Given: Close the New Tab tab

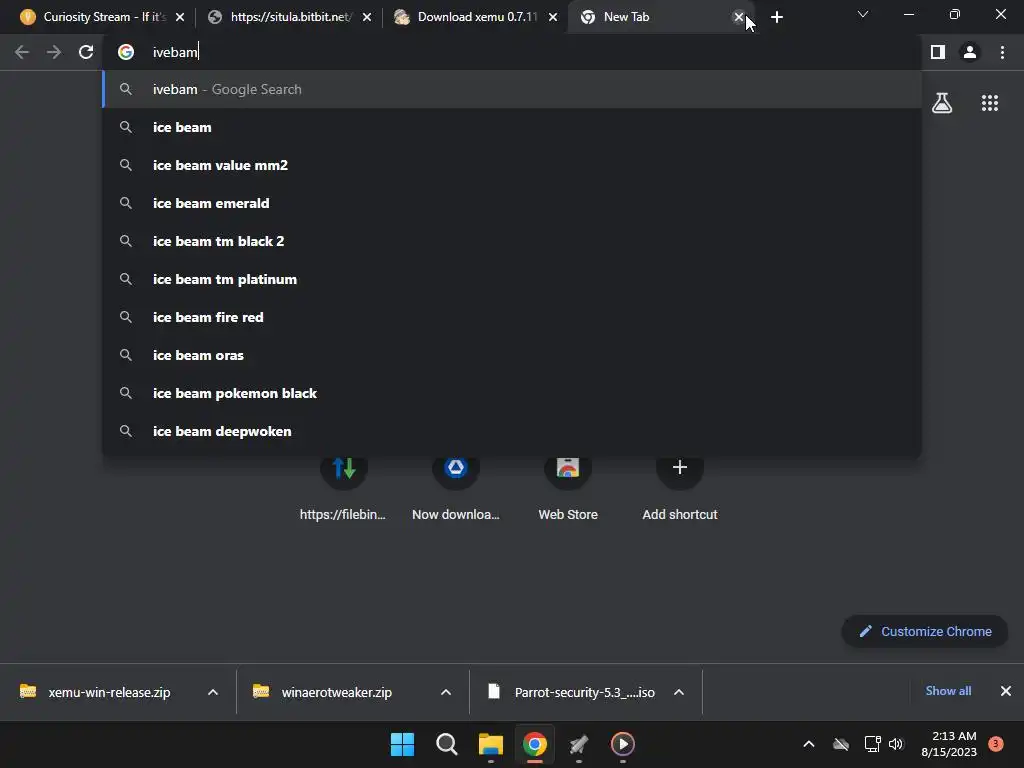Looking at the screenshot, I should pos(739,17).
